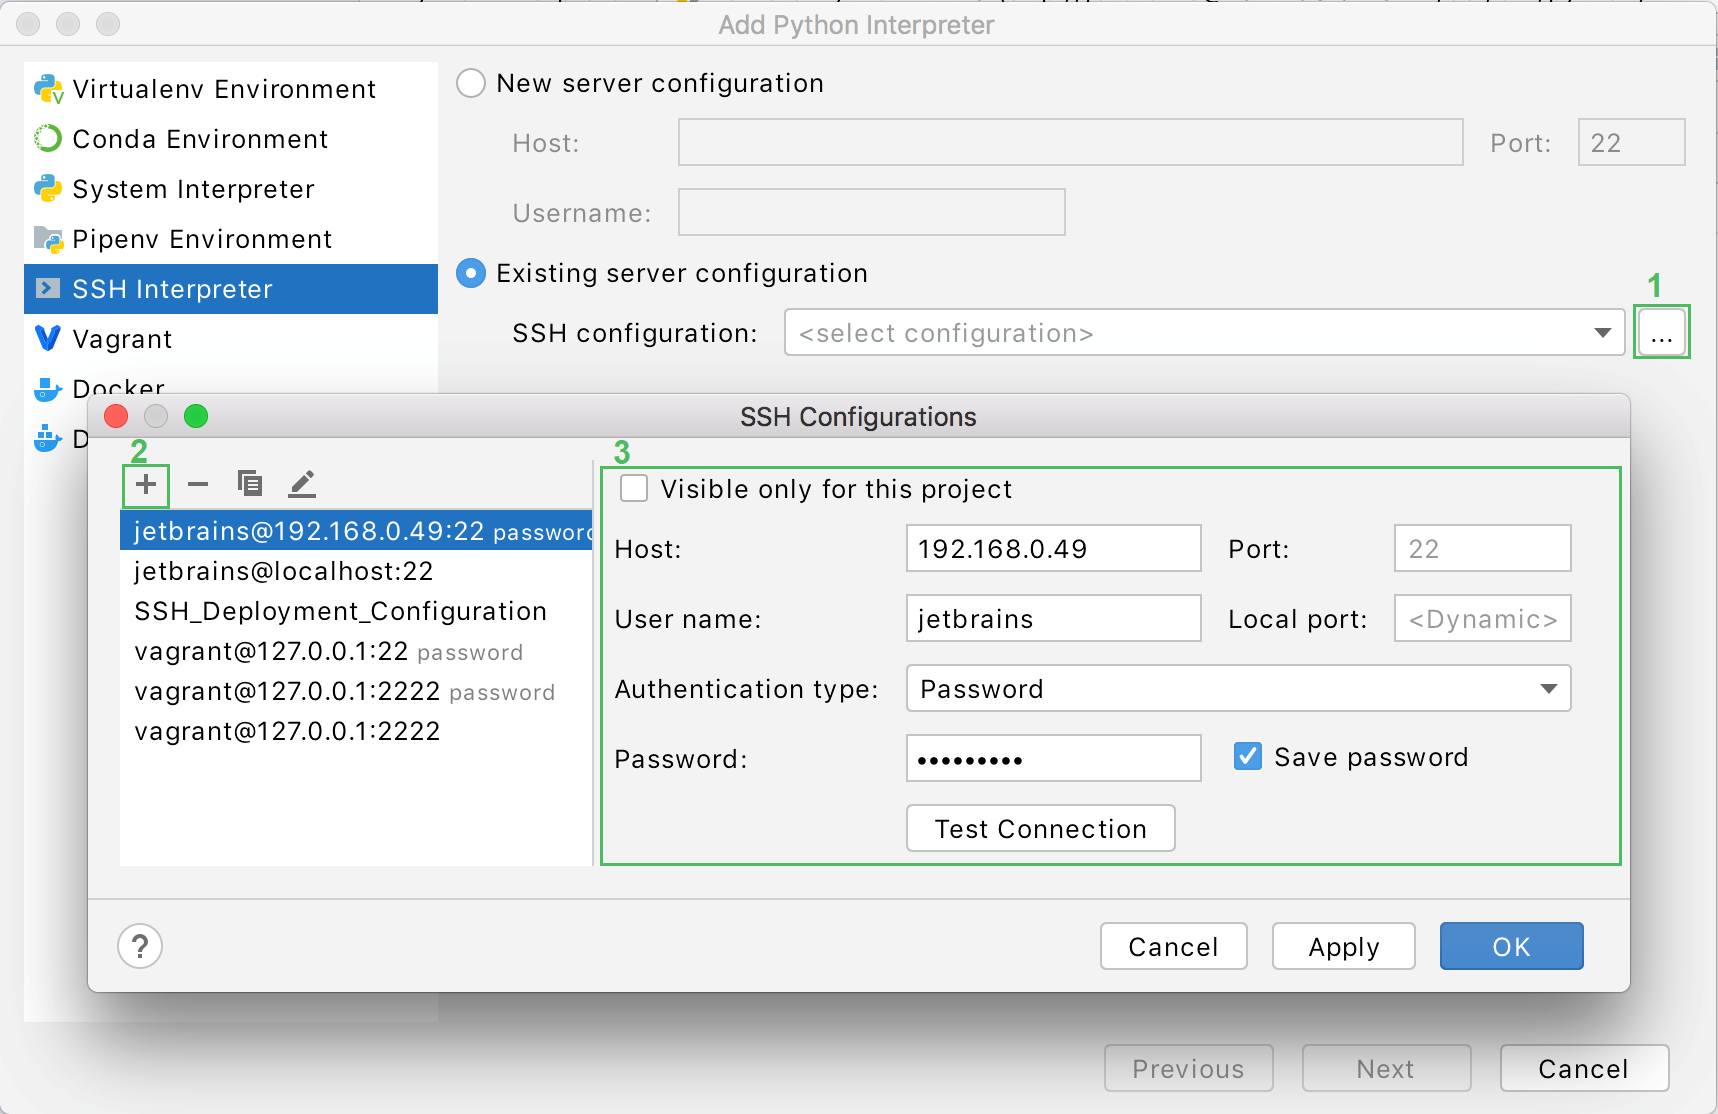Uncheck the Save password option
This screenshot has height=1114, width=1718.
click(1246, 757)
